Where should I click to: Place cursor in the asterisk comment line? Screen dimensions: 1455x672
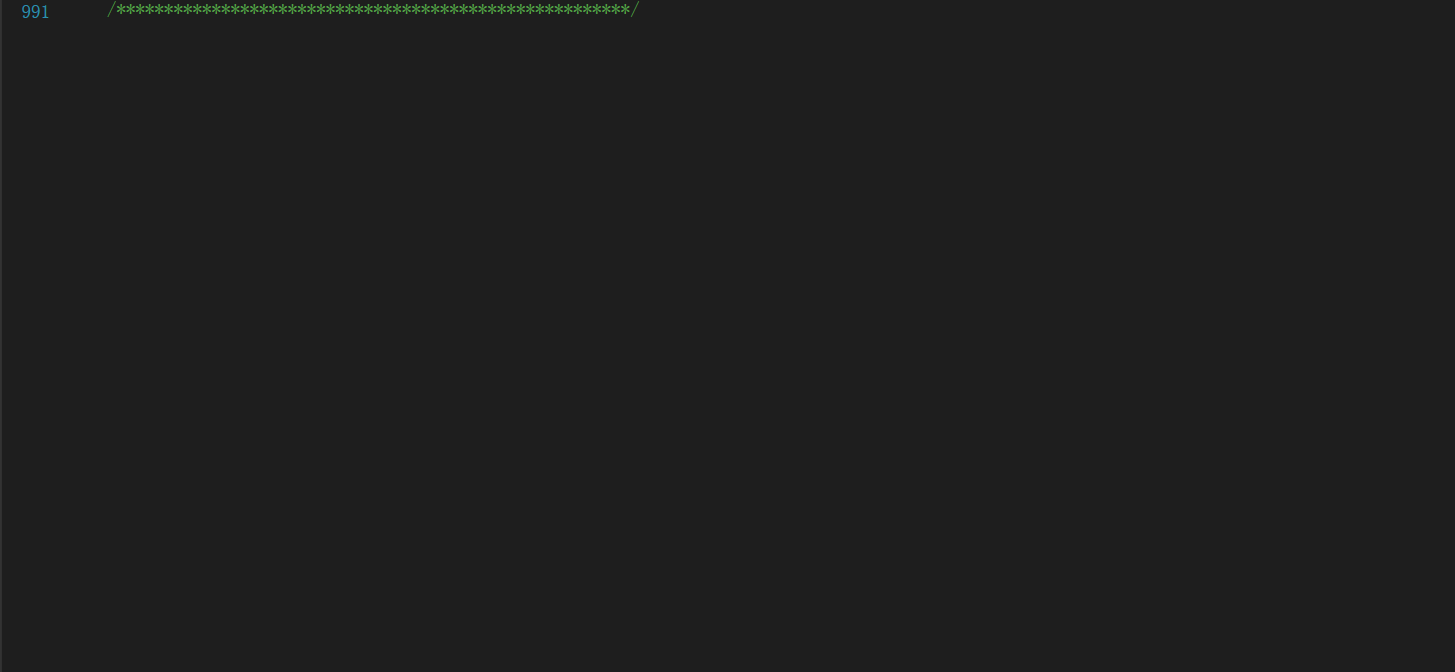[x=372, y=10]
